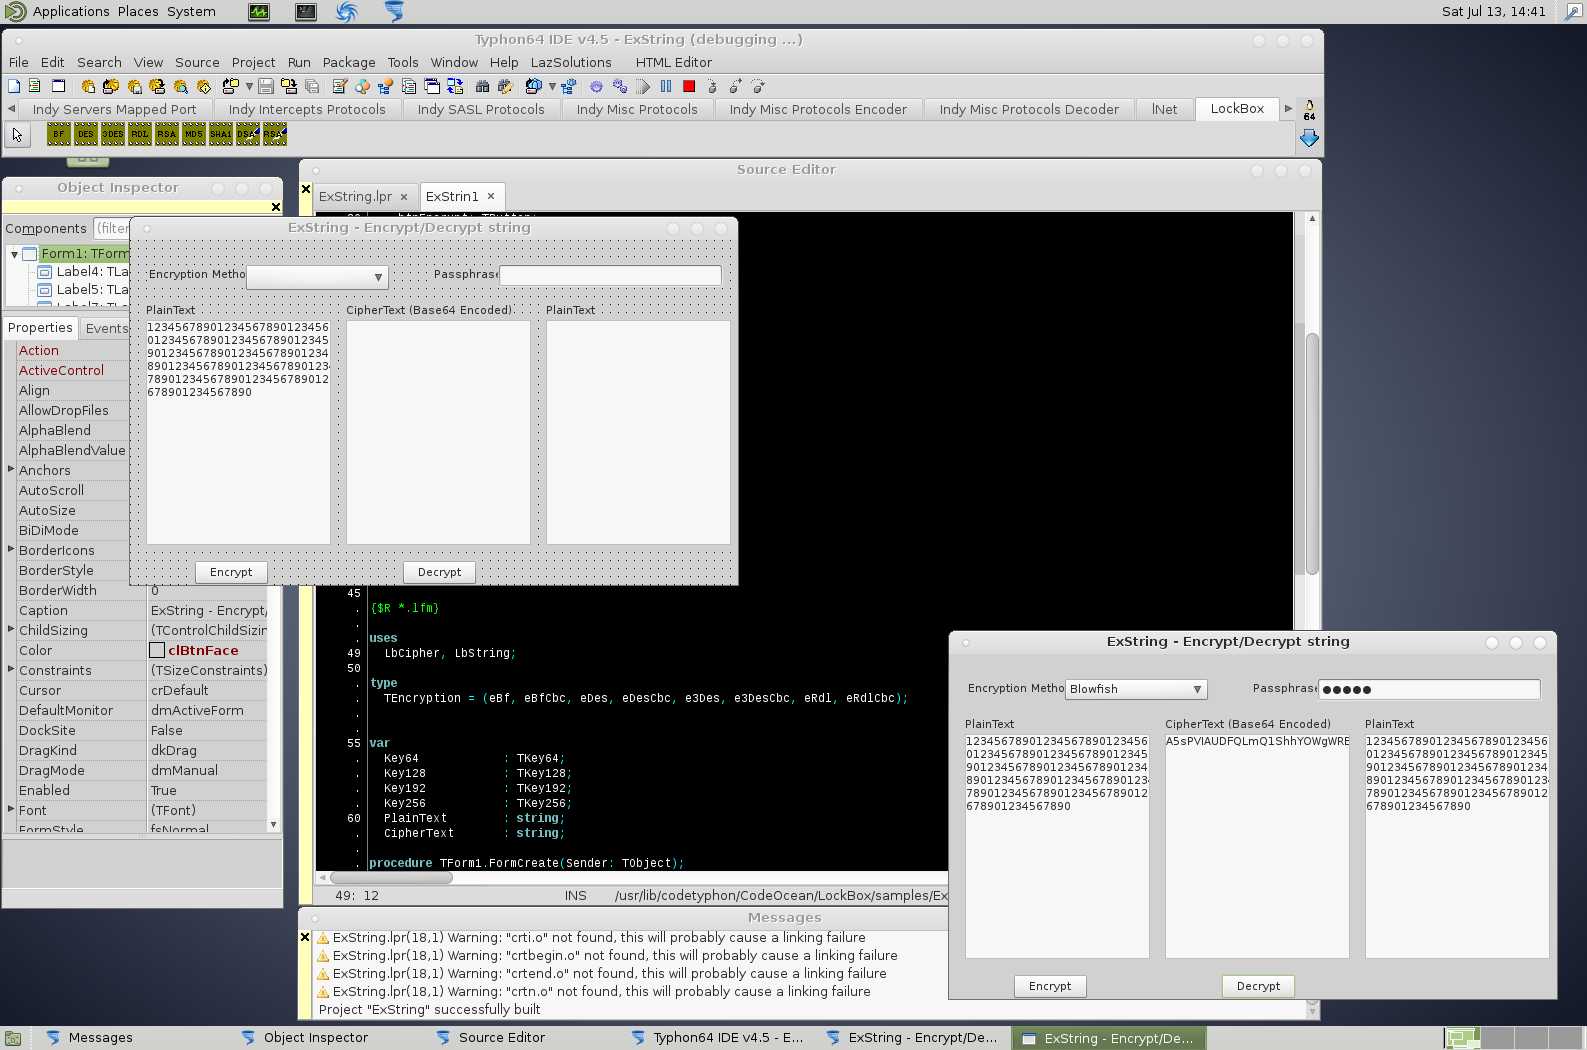The height and width of the screenshot is (1050, 1587).
Task: Select Label4 in component tree
Action: click(92, 272)
